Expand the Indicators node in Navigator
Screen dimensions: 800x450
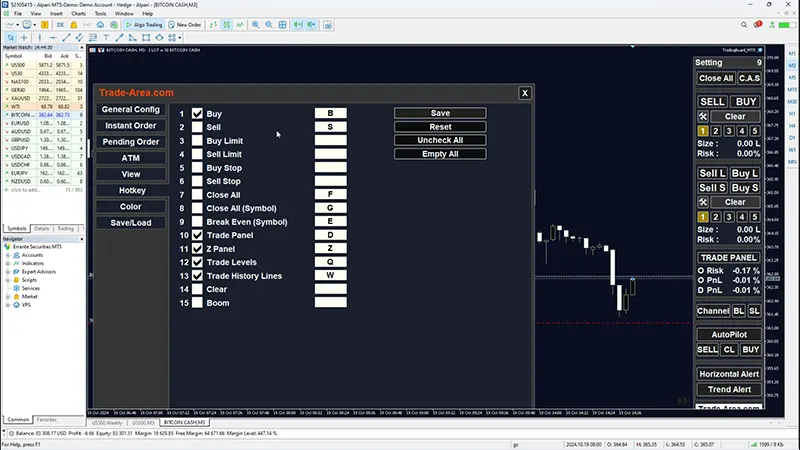click(9, 263)
